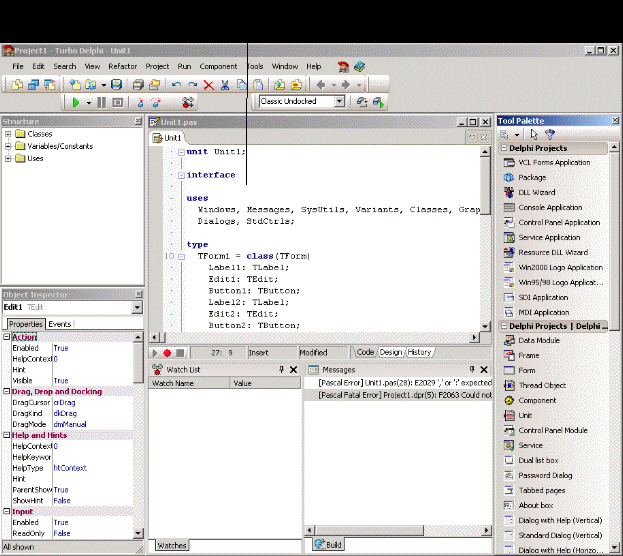Collapse the Help and Hints category
Screen dimensions: 623x556
pyautogui.click(x=6, y=435)
